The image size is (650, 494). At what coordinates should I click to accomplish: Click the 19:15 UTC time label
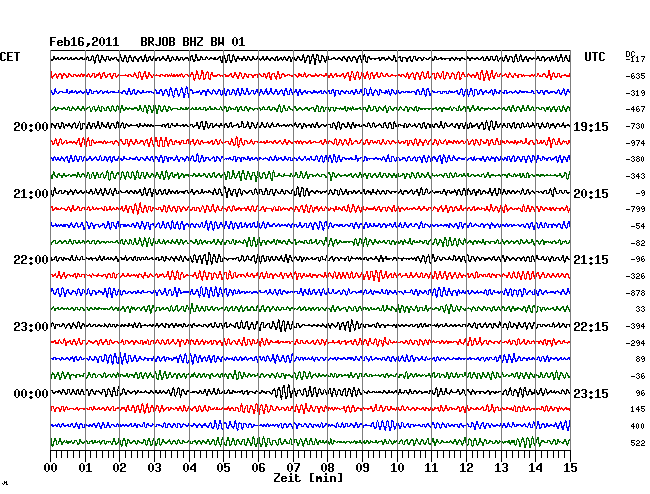point(591,126)
